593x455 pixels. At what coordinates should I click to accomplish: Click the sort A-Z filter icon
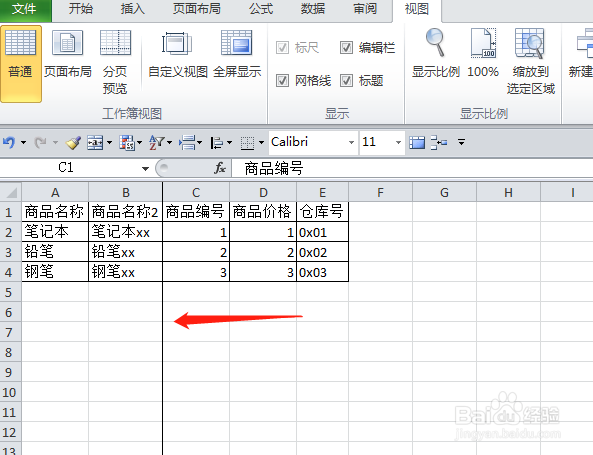157,143
